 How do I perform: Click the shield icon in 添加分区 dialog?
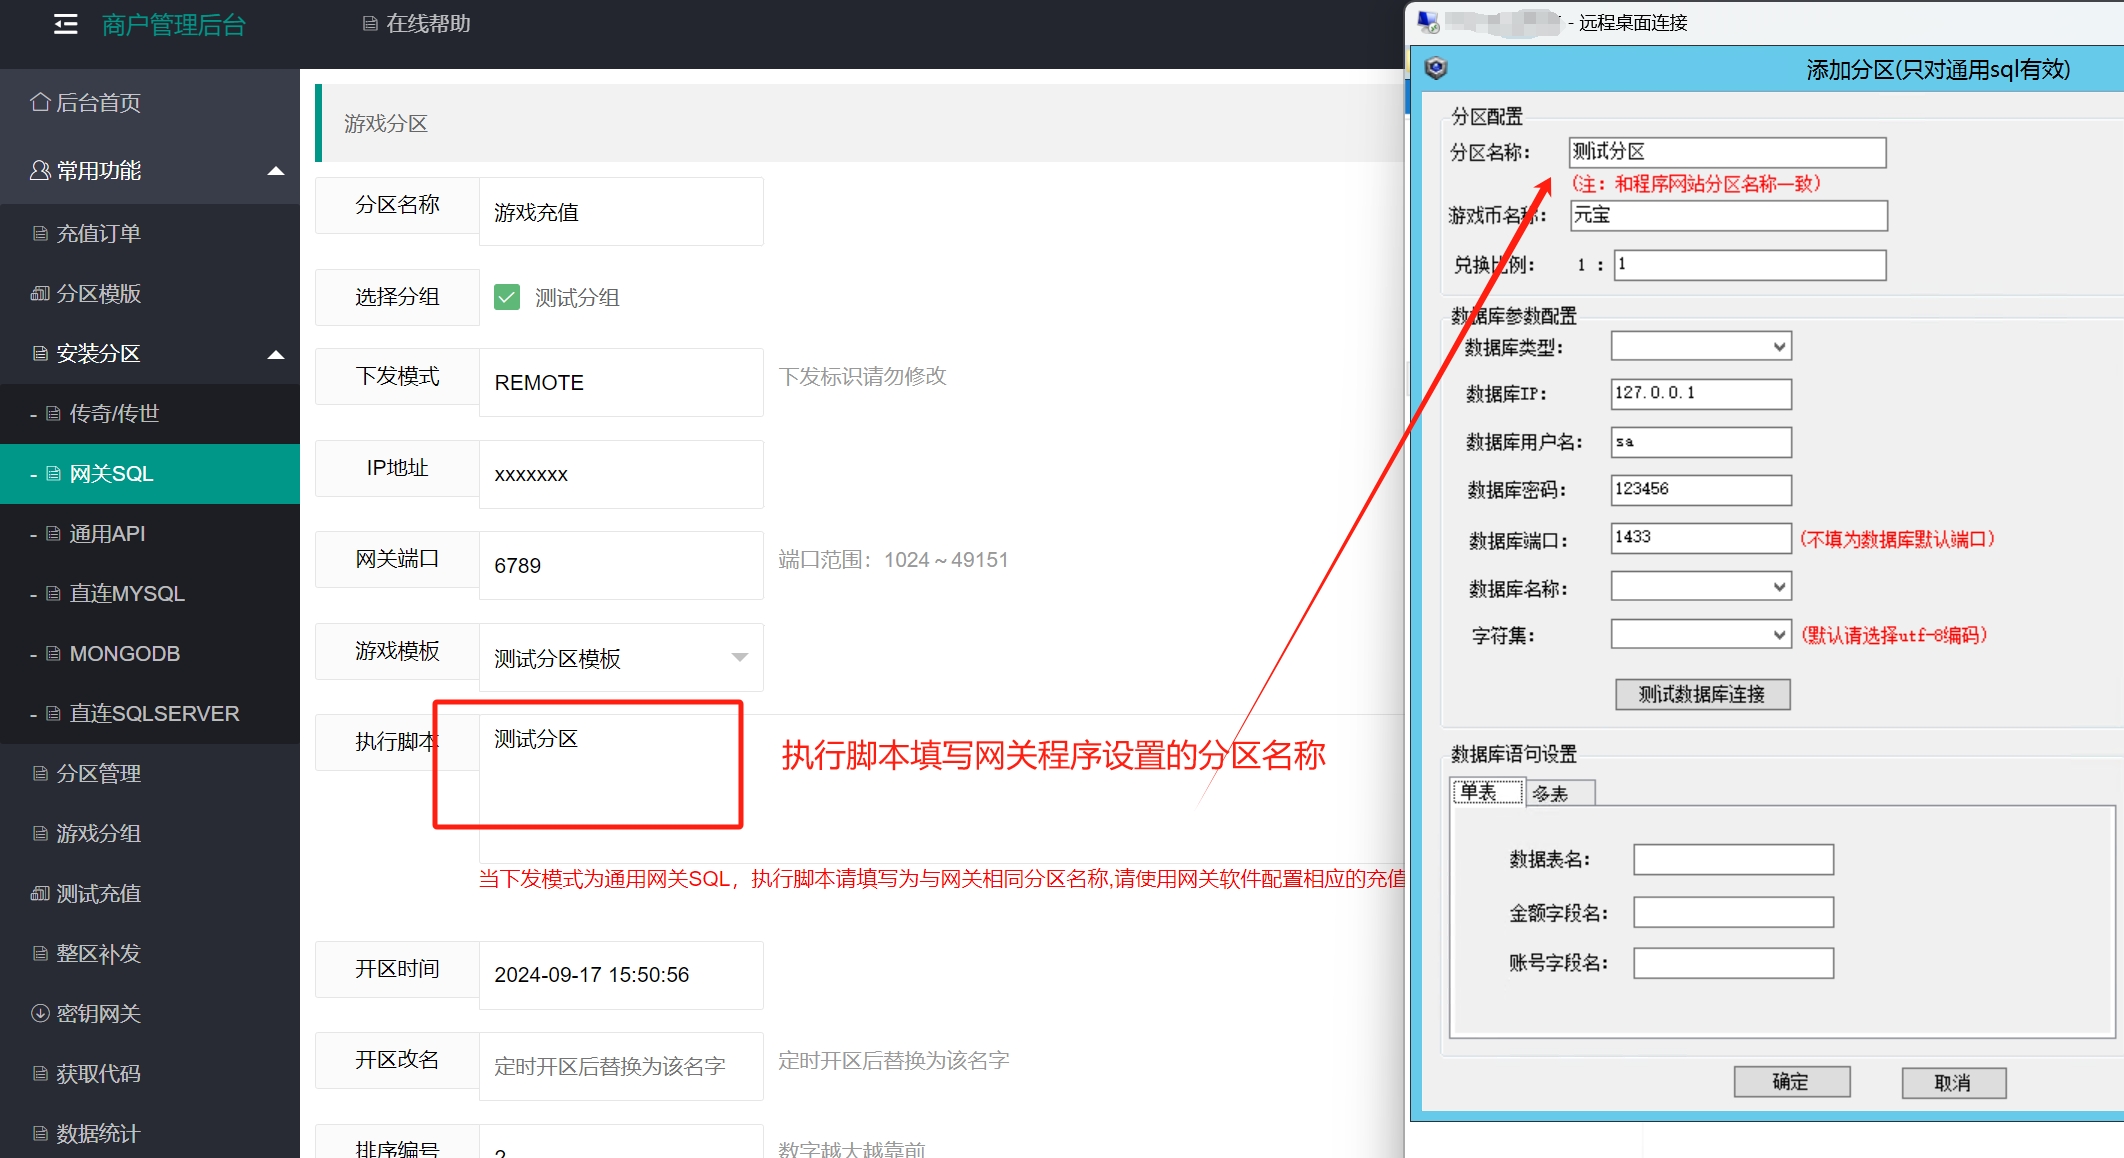tap(1436, 68)
